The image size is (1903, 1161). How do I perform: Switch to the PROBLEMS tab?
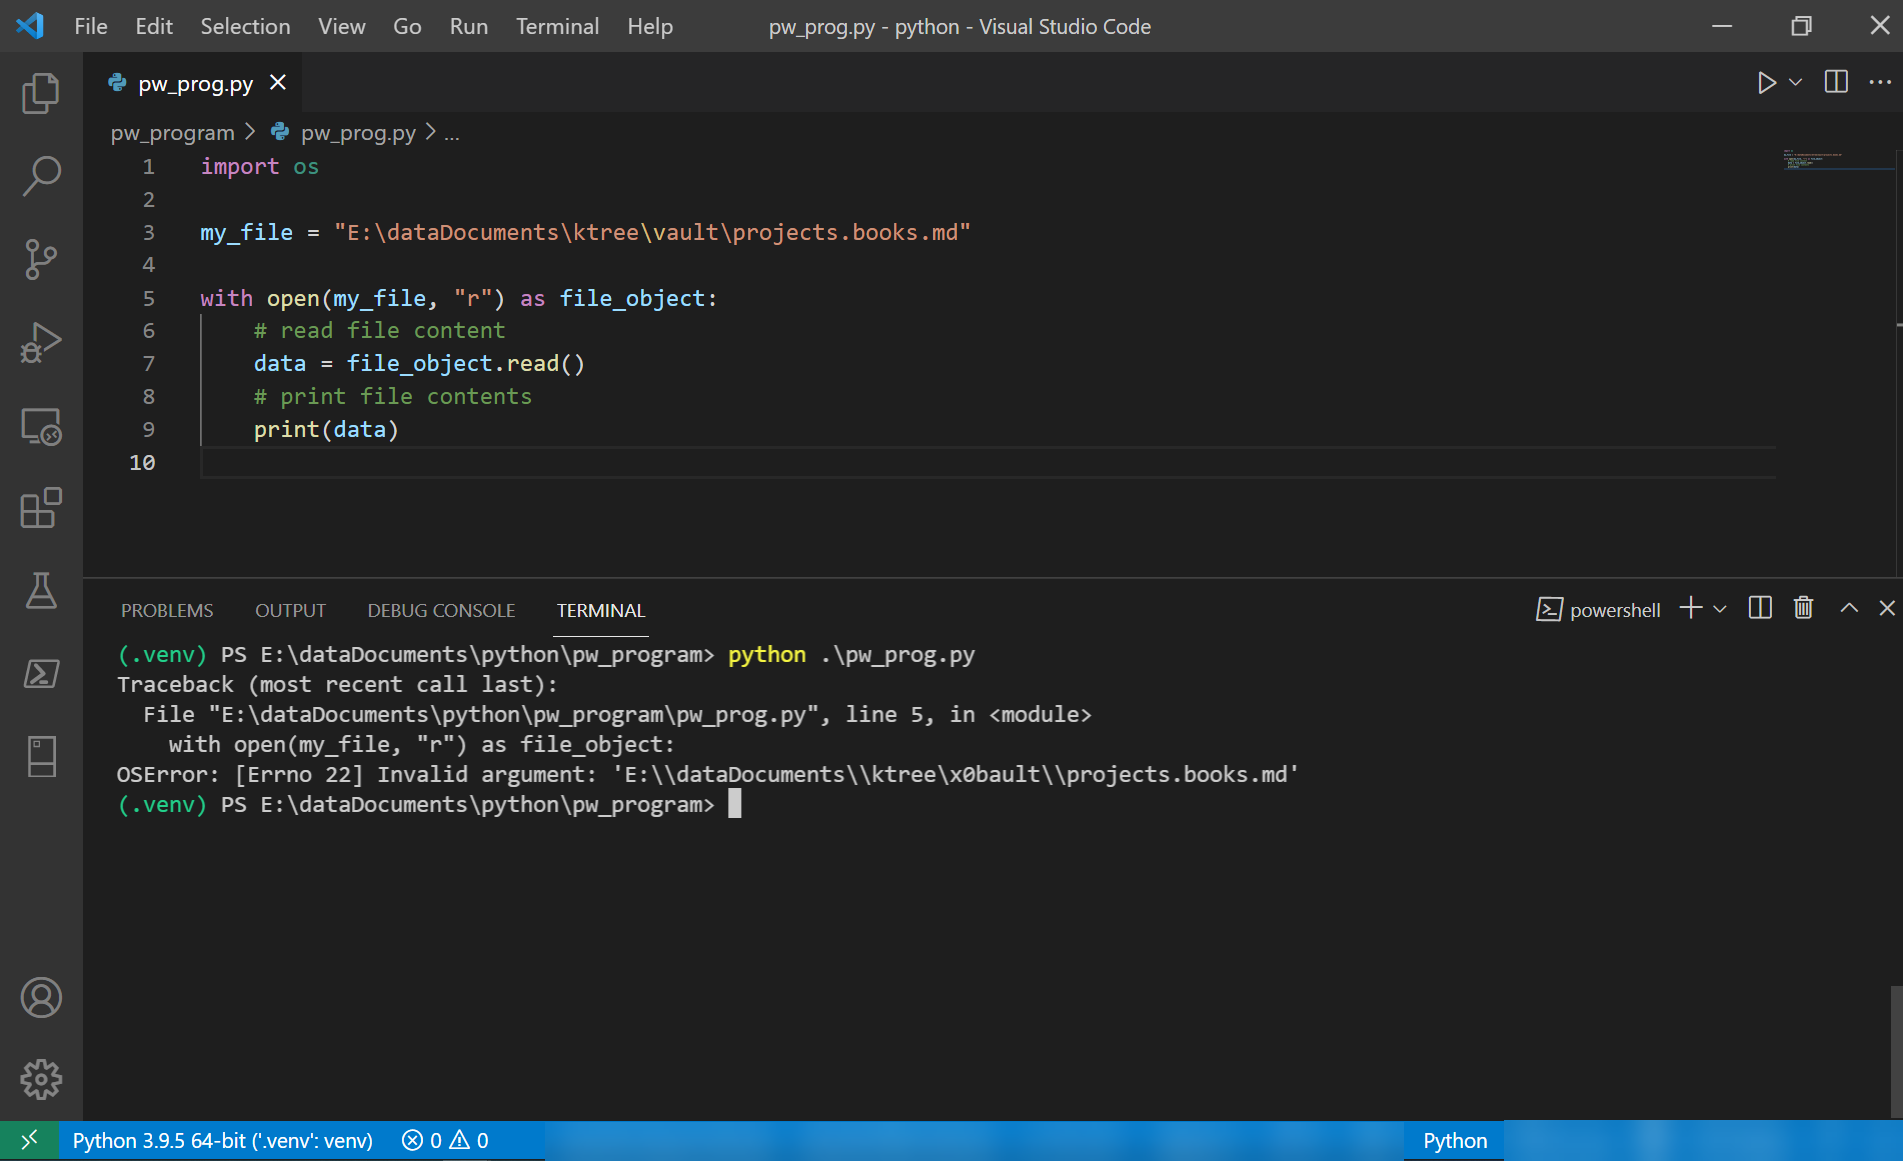click(167, 610)
